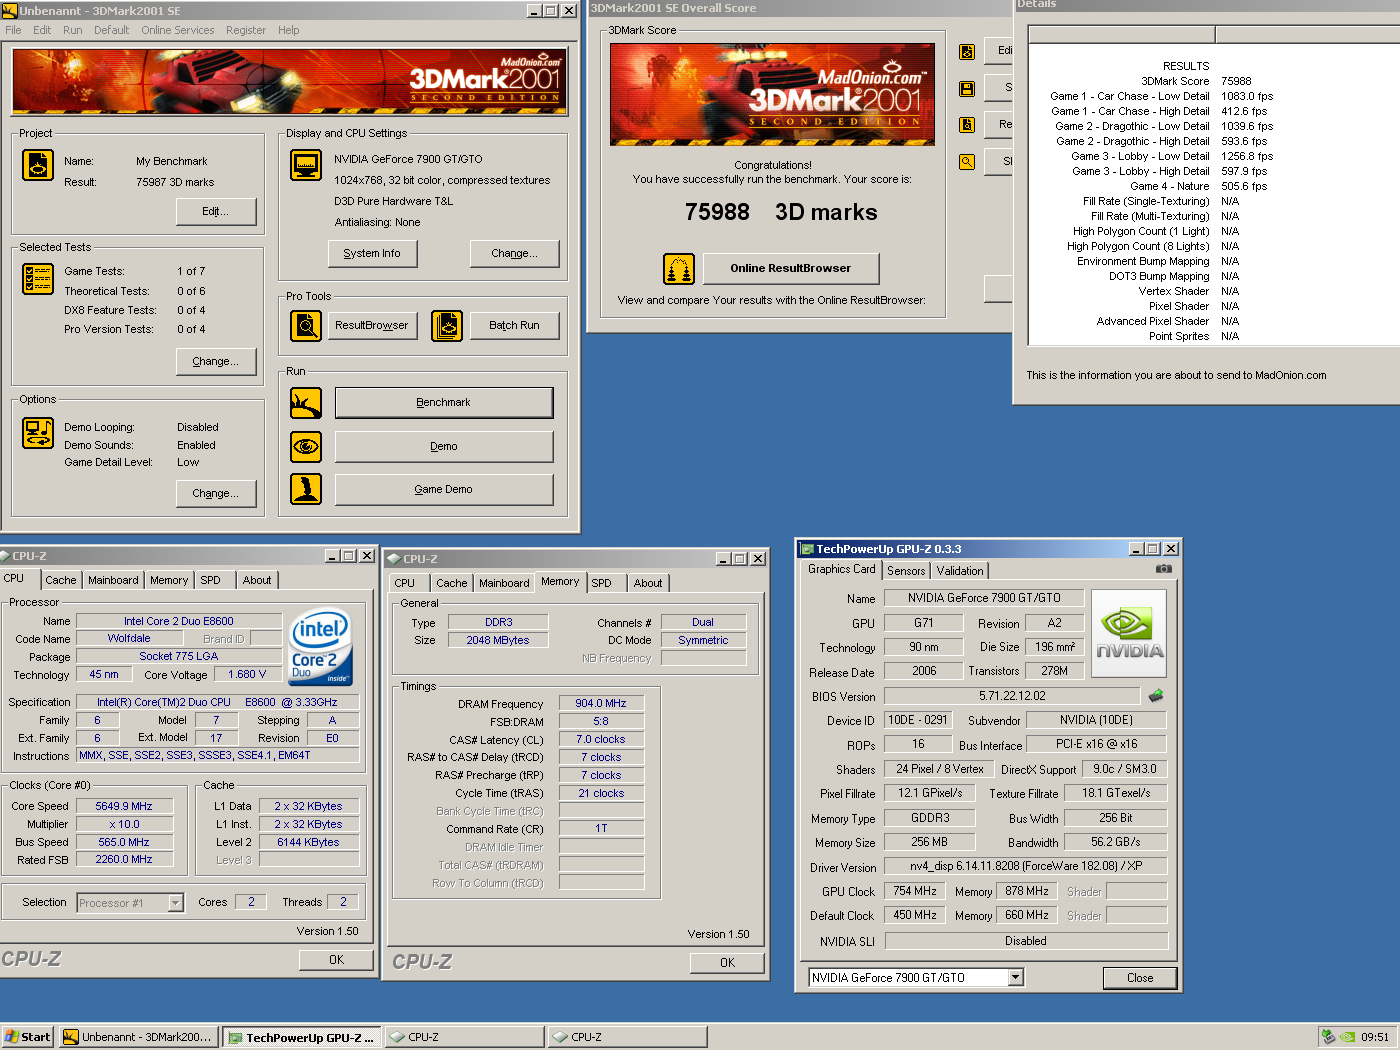
Task: Click the Benchmark run icon
Action: [306, 403]
